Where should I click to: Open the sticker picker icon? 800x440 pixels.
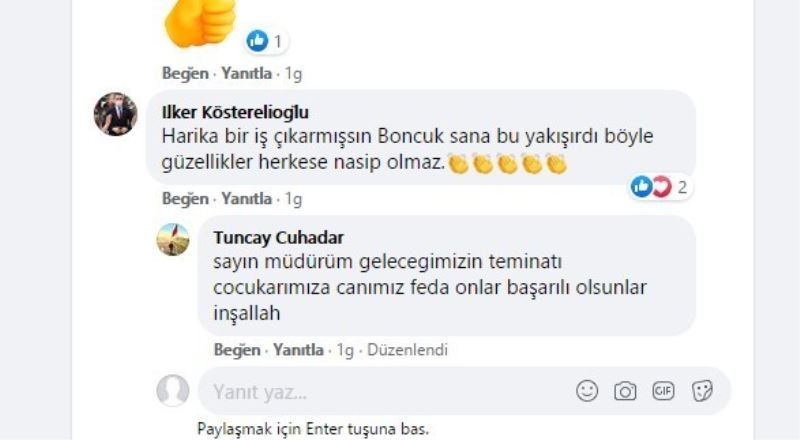click(x=702, y=391)
